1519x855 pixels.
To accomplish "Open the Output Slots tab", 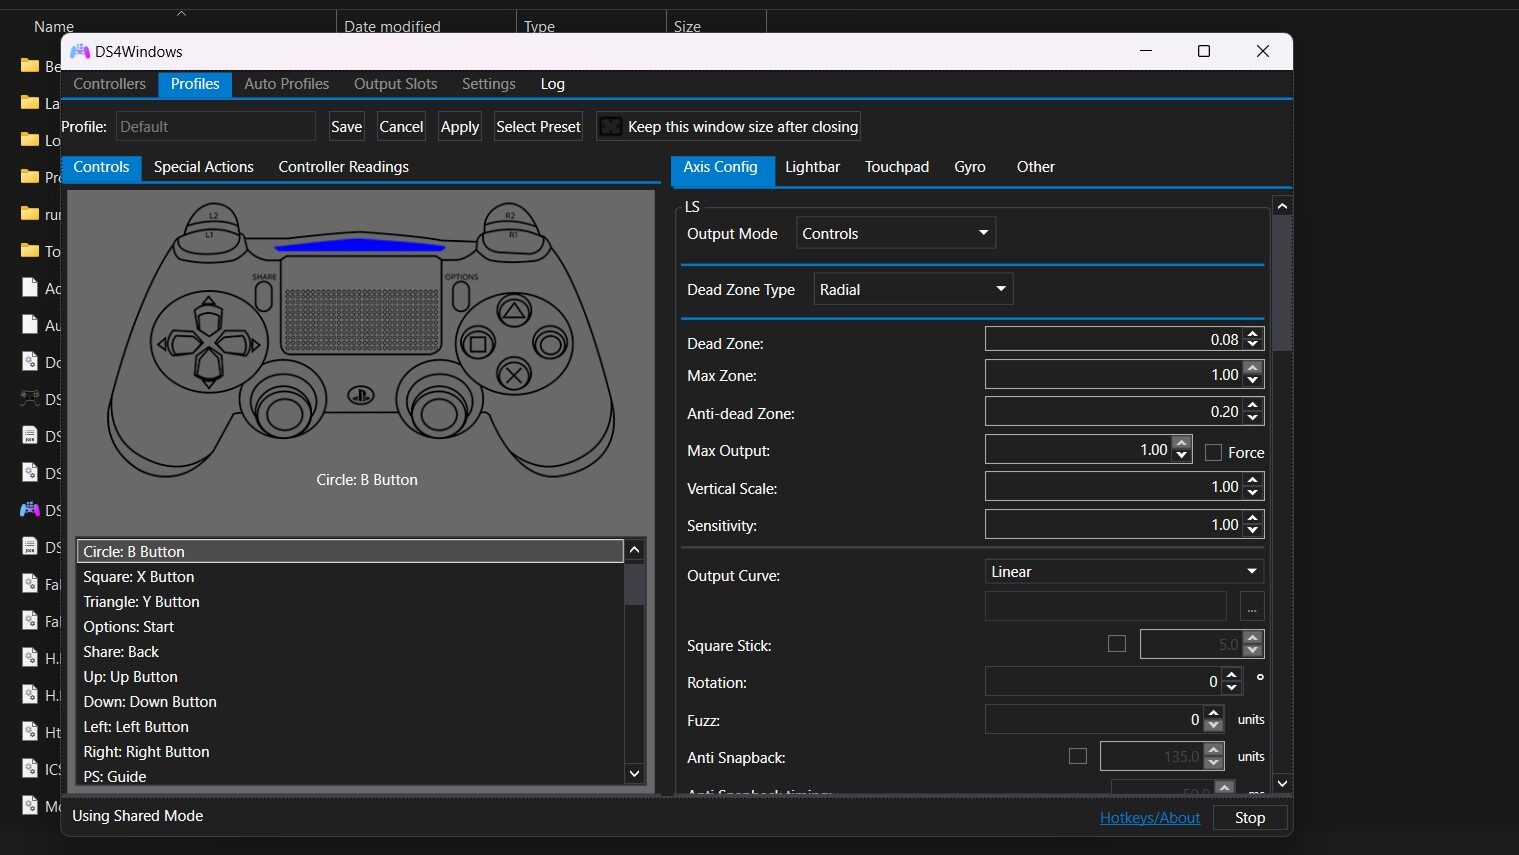I will coord(396,84).
